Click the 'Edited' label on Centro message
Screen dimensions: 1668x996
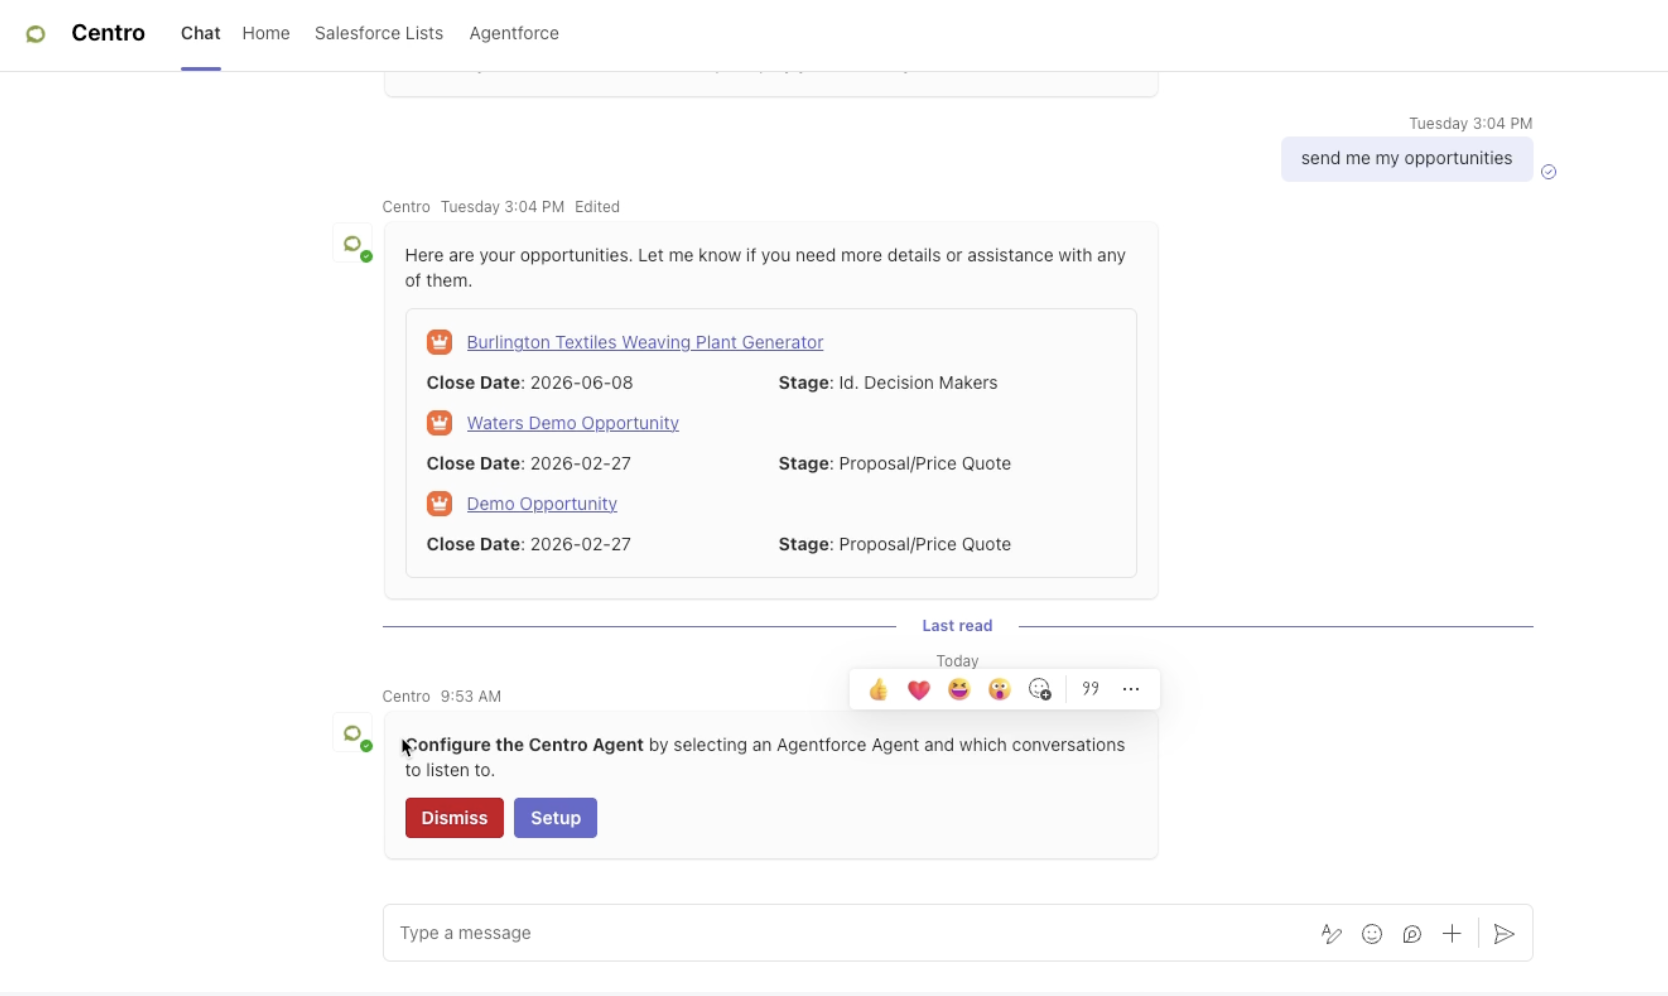(597, 207)
